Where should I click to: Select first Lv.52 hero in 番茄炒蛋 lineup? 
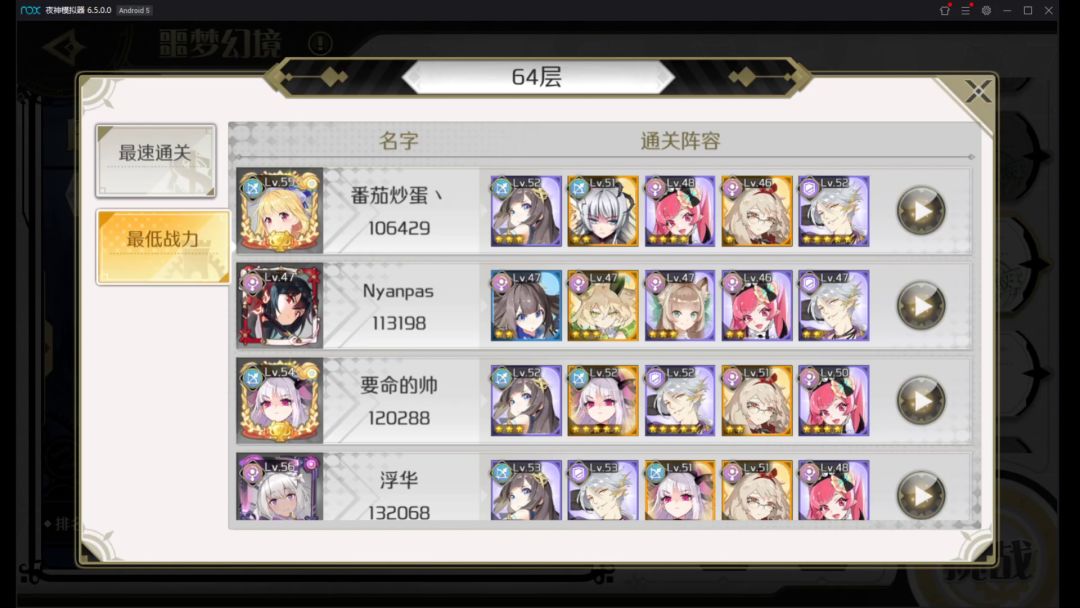coord(526,211)
